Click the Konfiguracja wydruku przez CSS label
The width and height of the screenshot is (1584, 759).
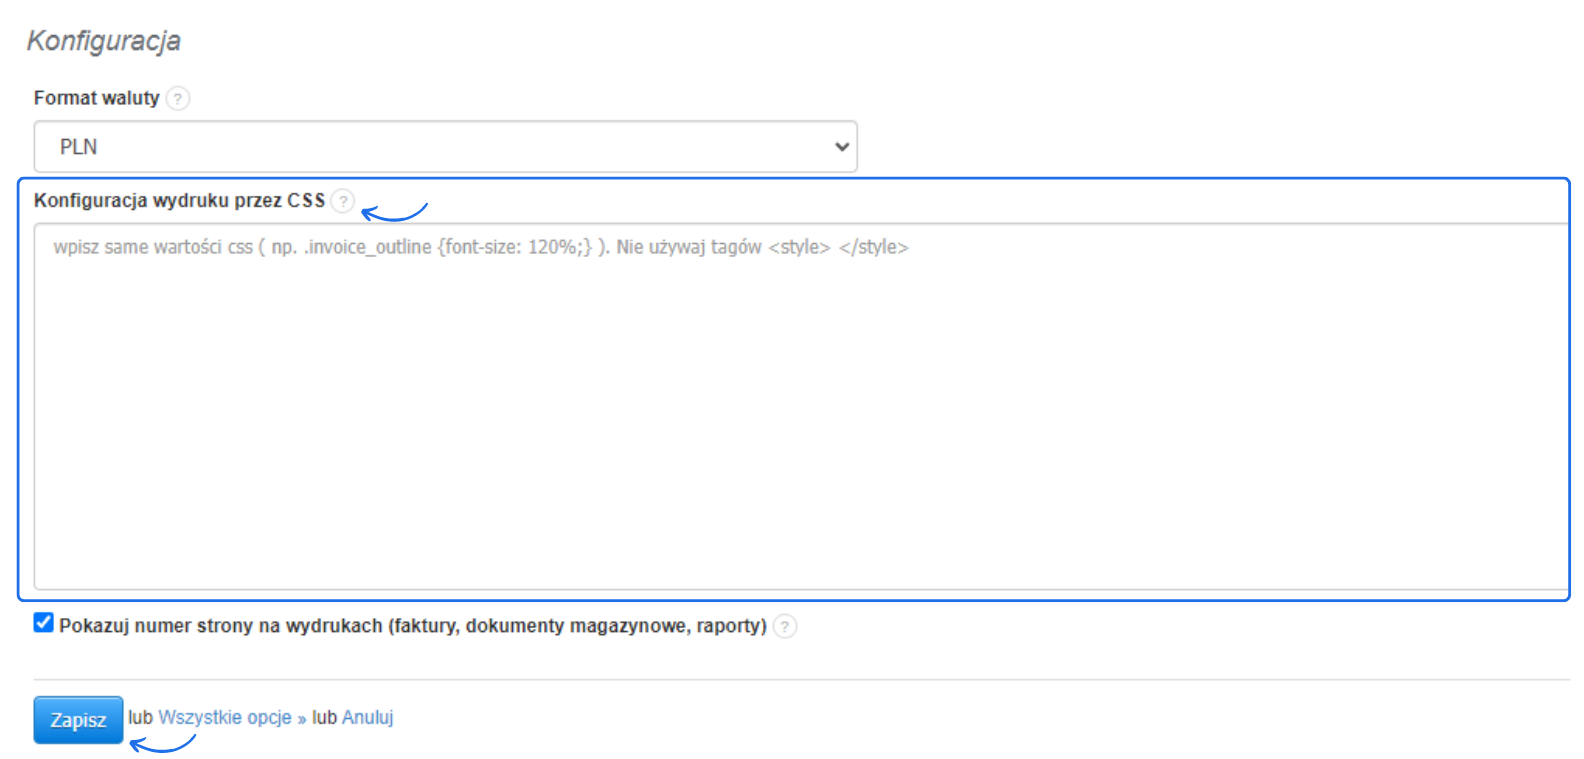(179, 201)
